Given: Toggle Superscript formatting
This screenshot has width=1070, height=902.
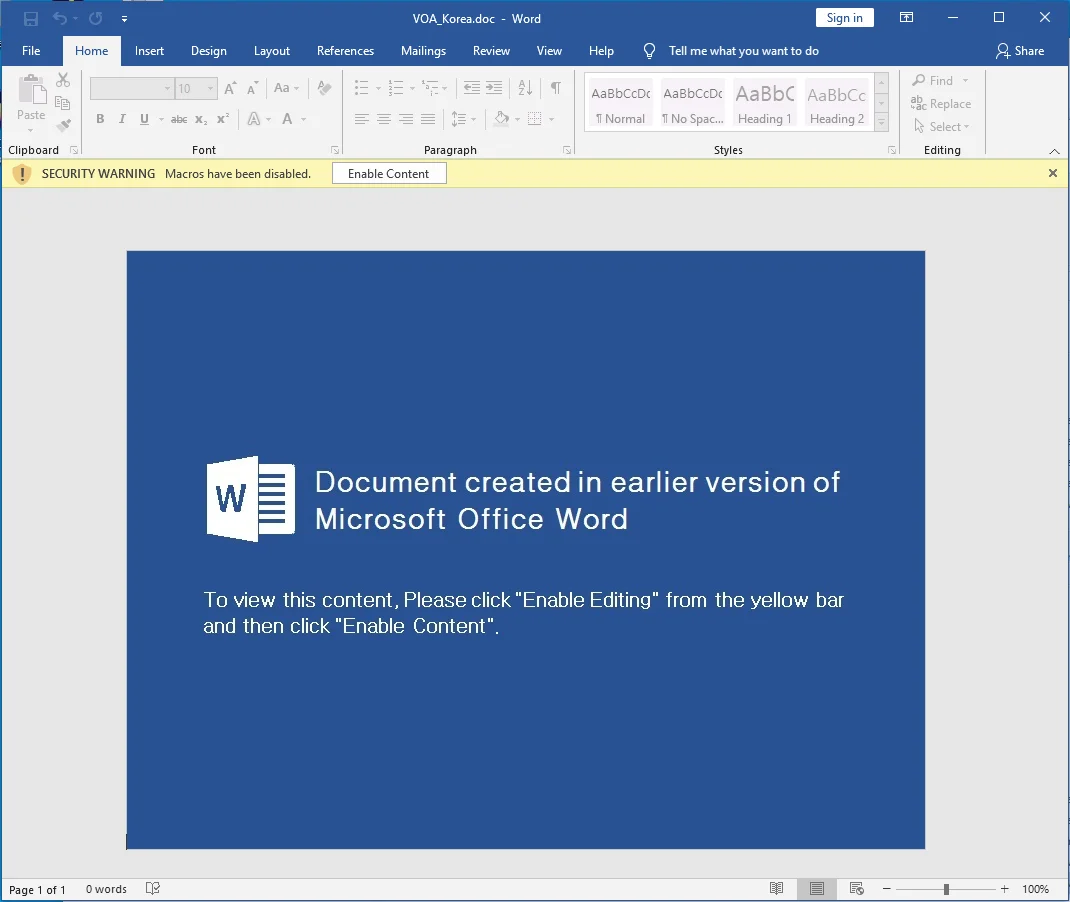Looking at the screenshot, I should pos(222,119).
